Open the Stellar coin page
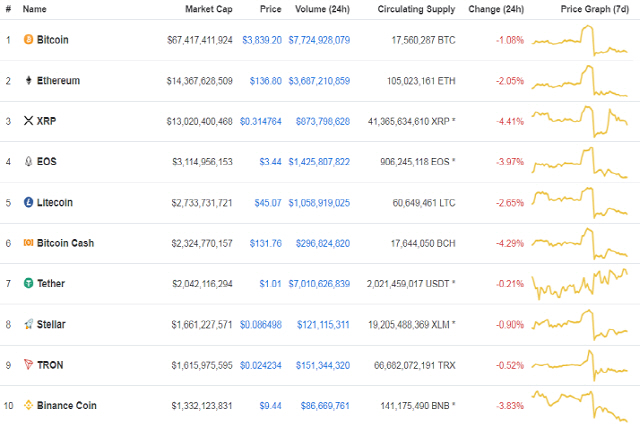This screenshot has width=640, height=425. pyautogui.click(x=51, y=325)
